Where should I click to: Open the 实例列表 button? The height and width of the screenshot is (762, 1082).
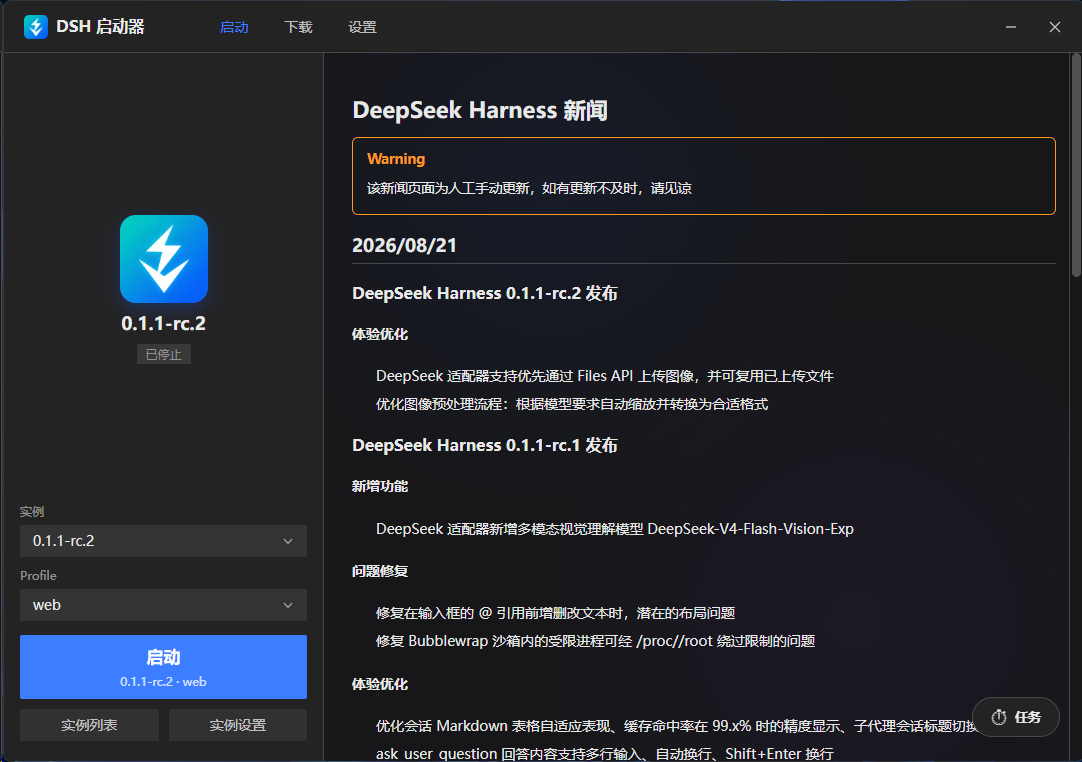[89, 725]
